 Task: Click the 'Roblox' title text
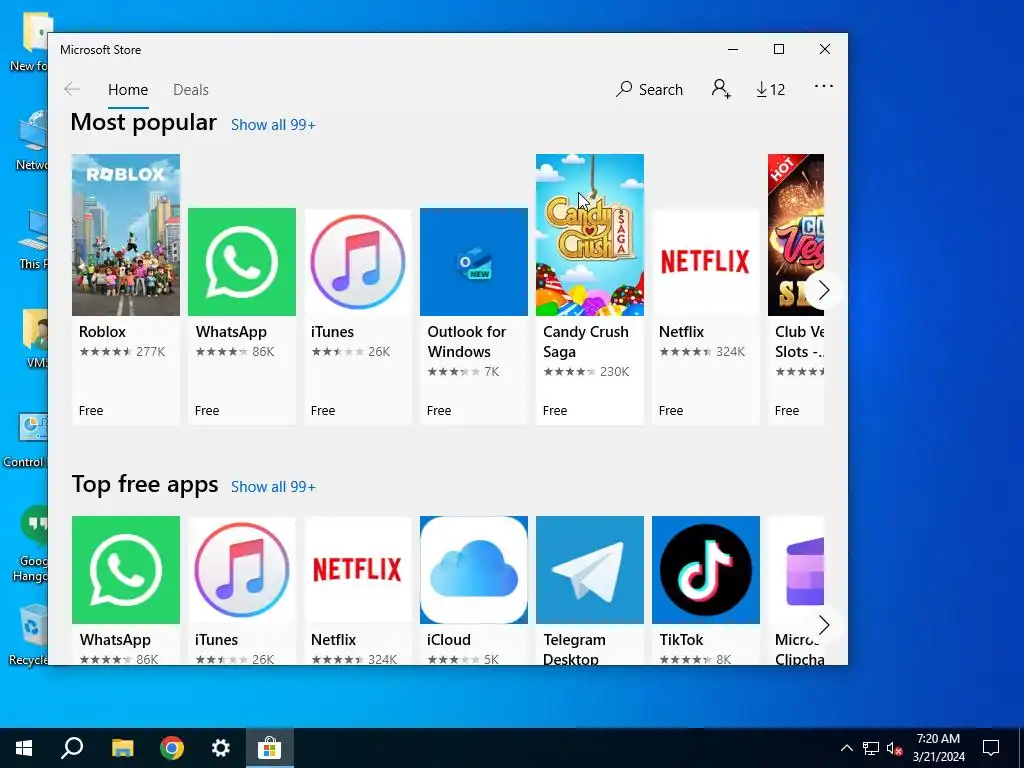tap(103, 332)
